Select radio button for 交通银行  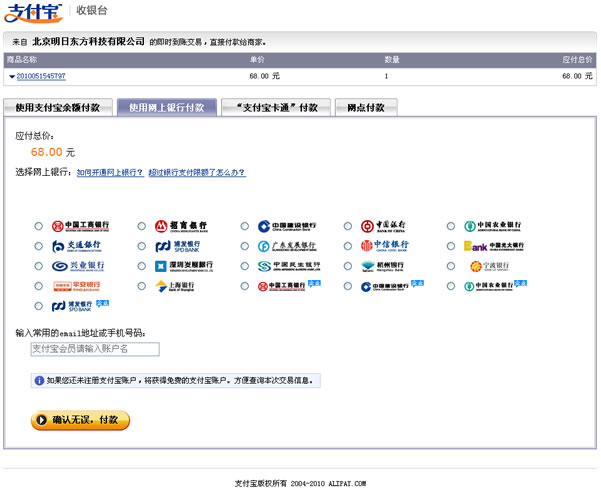coord(38,246)
